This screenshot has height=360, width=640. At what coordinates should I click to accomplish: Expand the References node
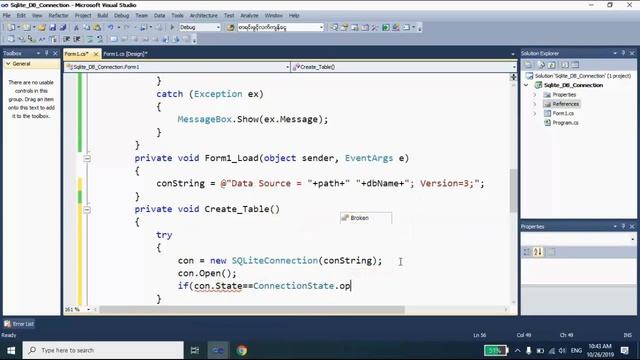pos(535,104)
